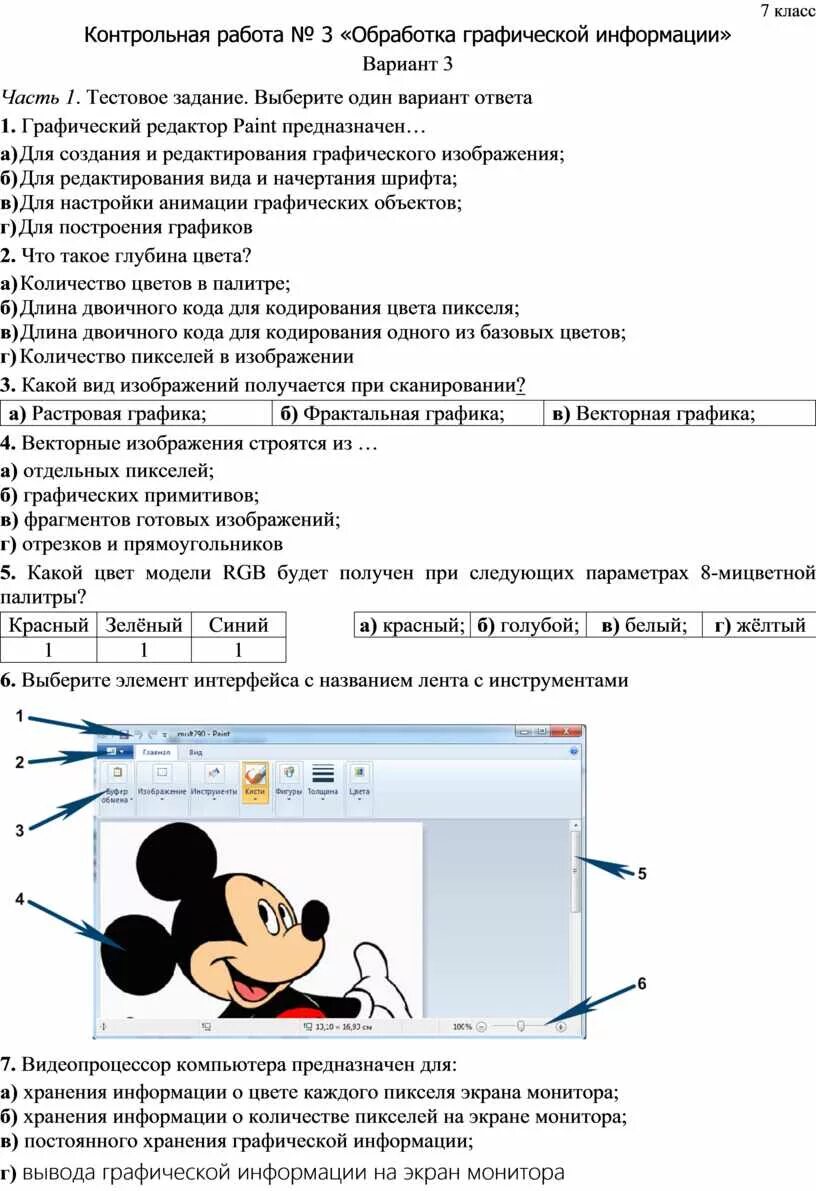Click the selection size icon in Paint's status bar
The image size is (816, 1191).
pyautogui.click(x=206, y=1027)
